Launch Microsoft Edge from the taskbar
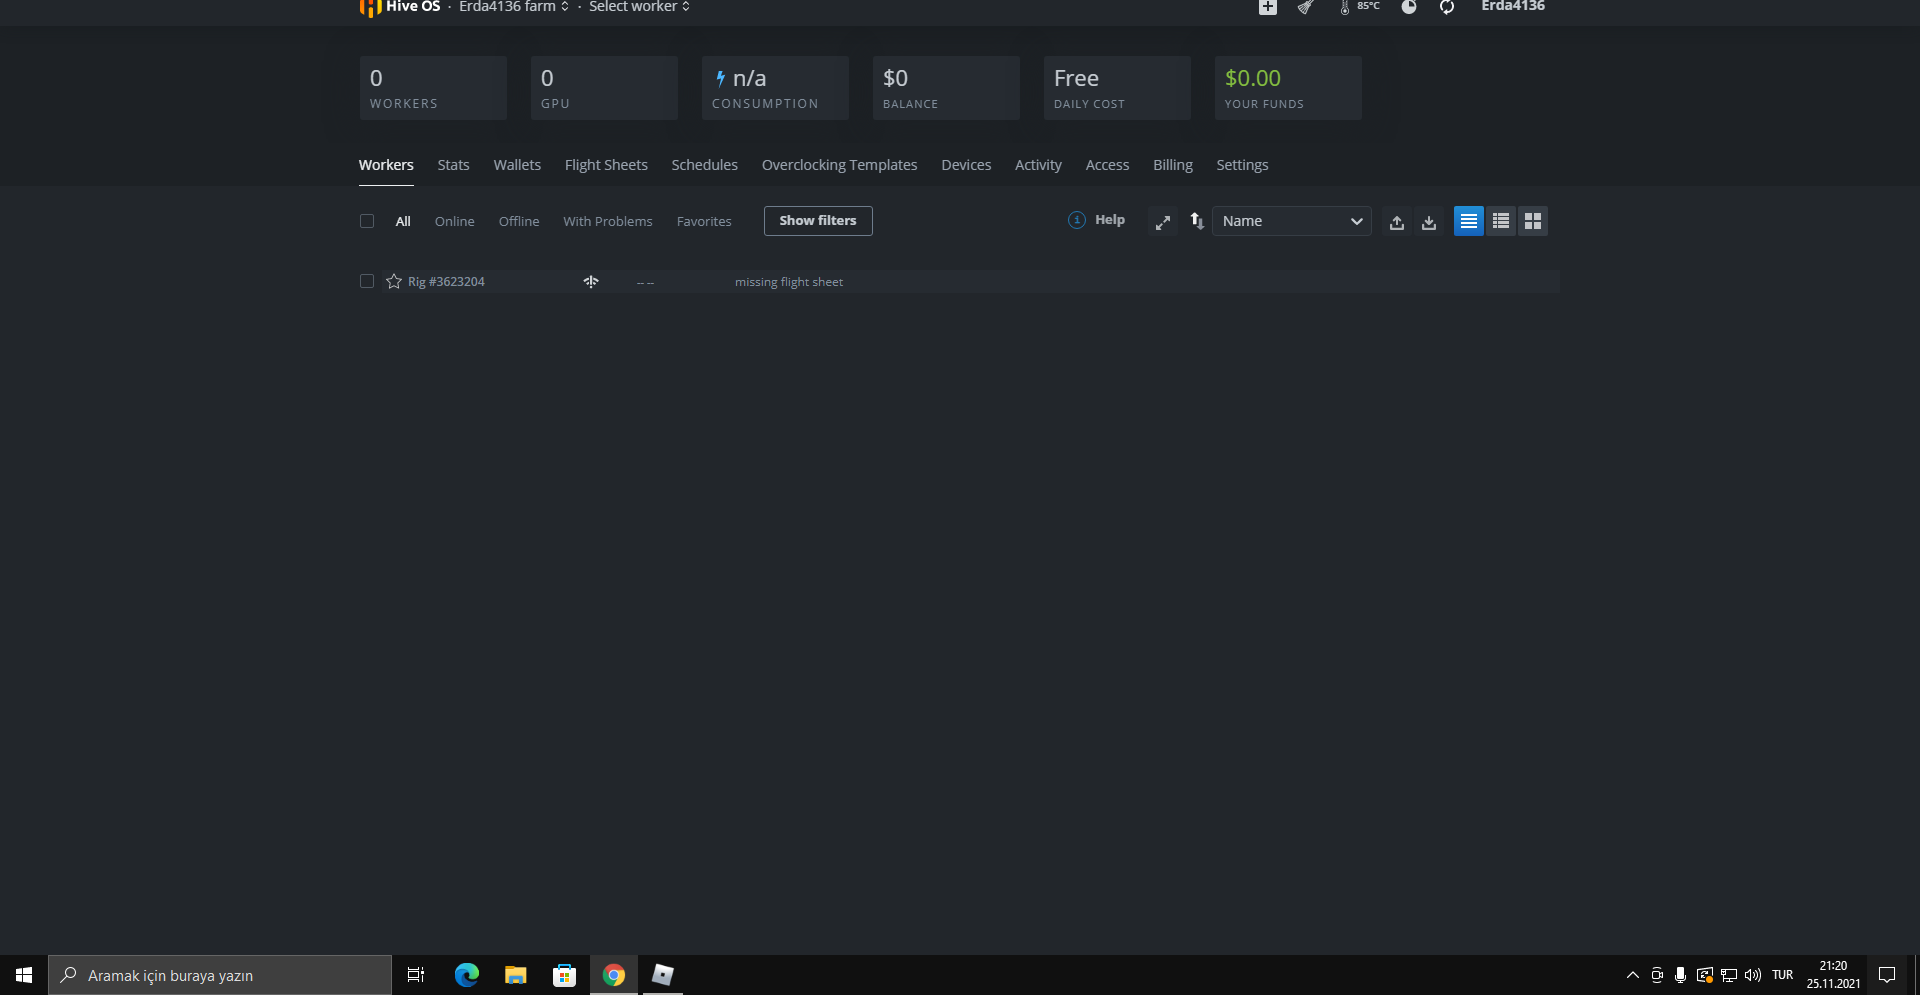The image size is (1920, 995). (466, 975)
